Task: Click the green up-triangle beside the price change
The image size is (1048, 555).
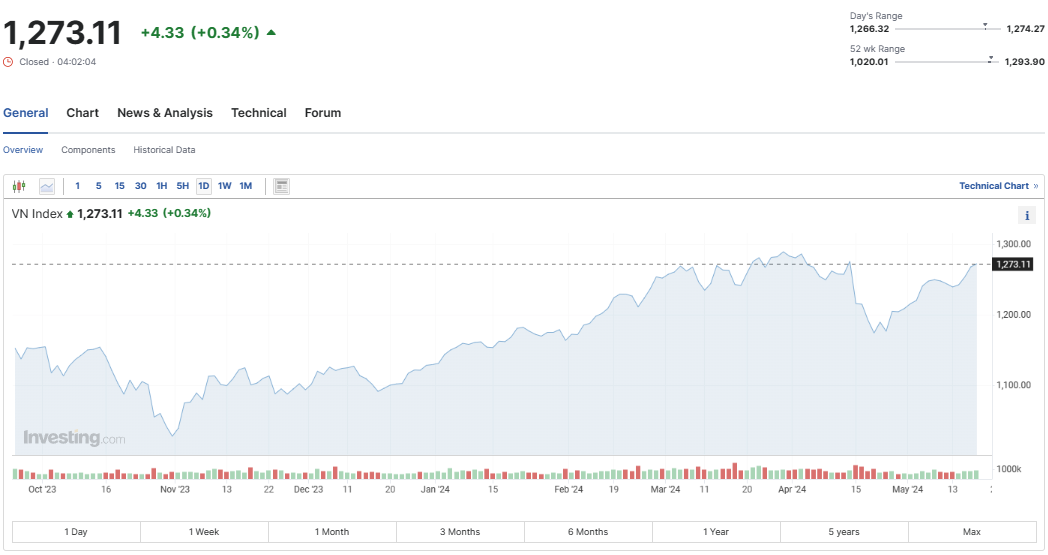Action: [x=271, y=33]
